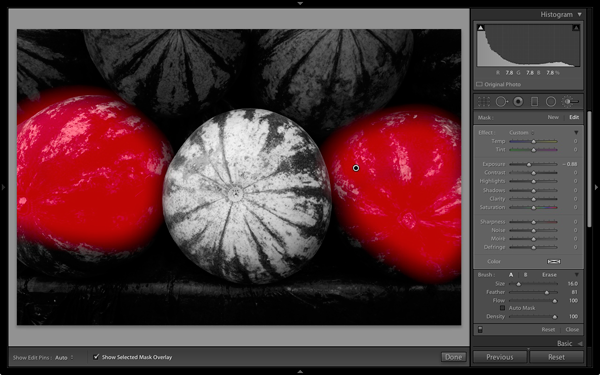Open the Effect Custom preset dropdown

521,132
